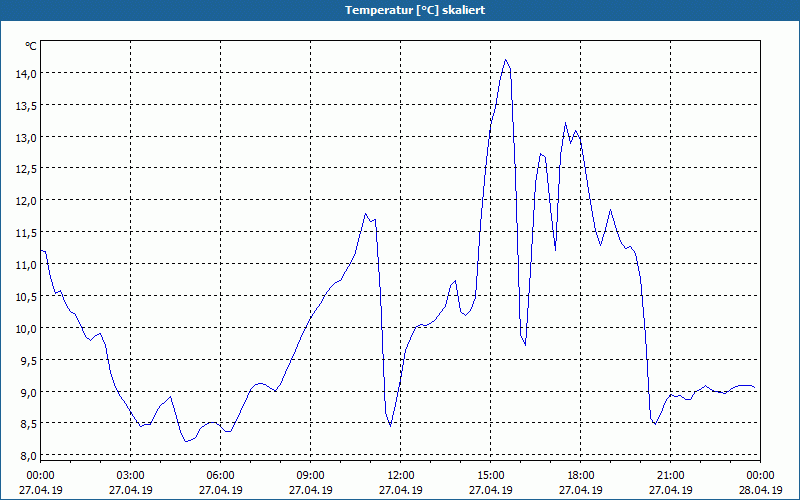This screenshot has height=500, width=800.
Task: Select the 8,0 y-axis tick label
Action: pos(26,455)
